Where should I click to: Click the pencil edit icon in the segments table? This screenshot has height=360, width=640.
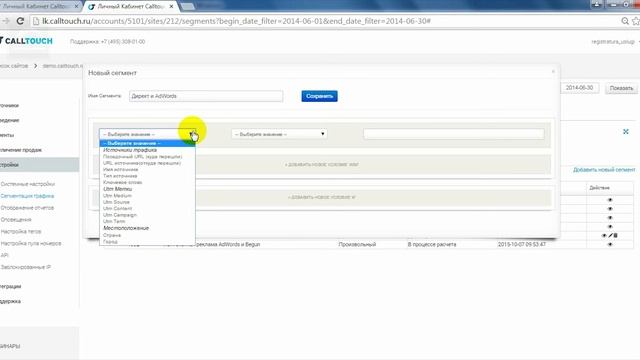point(610,236)
